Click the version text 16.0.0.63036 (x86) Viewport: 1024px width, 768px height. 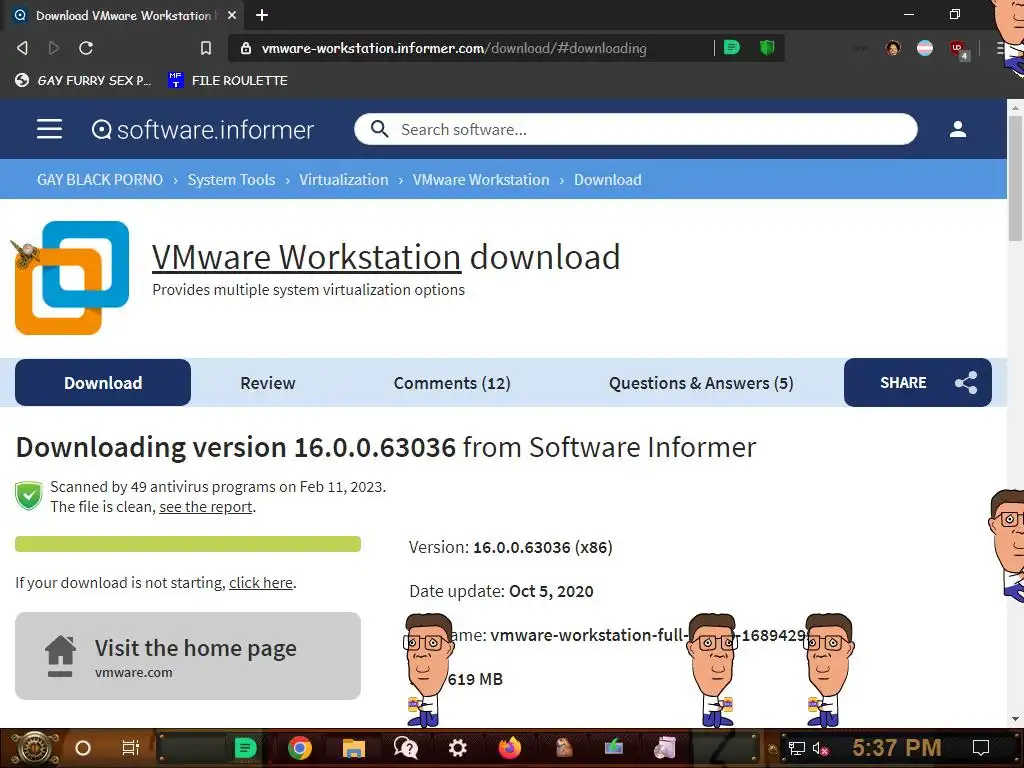543,547
